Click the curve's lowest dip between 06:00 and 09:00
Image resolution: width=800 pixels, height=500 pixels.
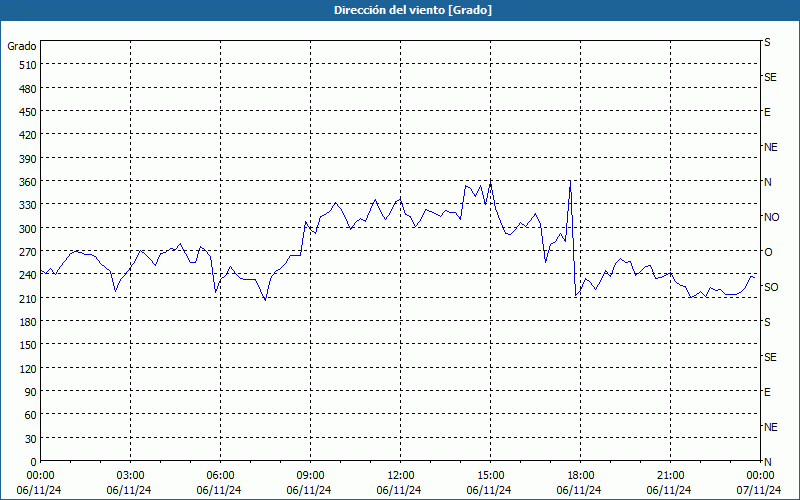click(265, 299)
